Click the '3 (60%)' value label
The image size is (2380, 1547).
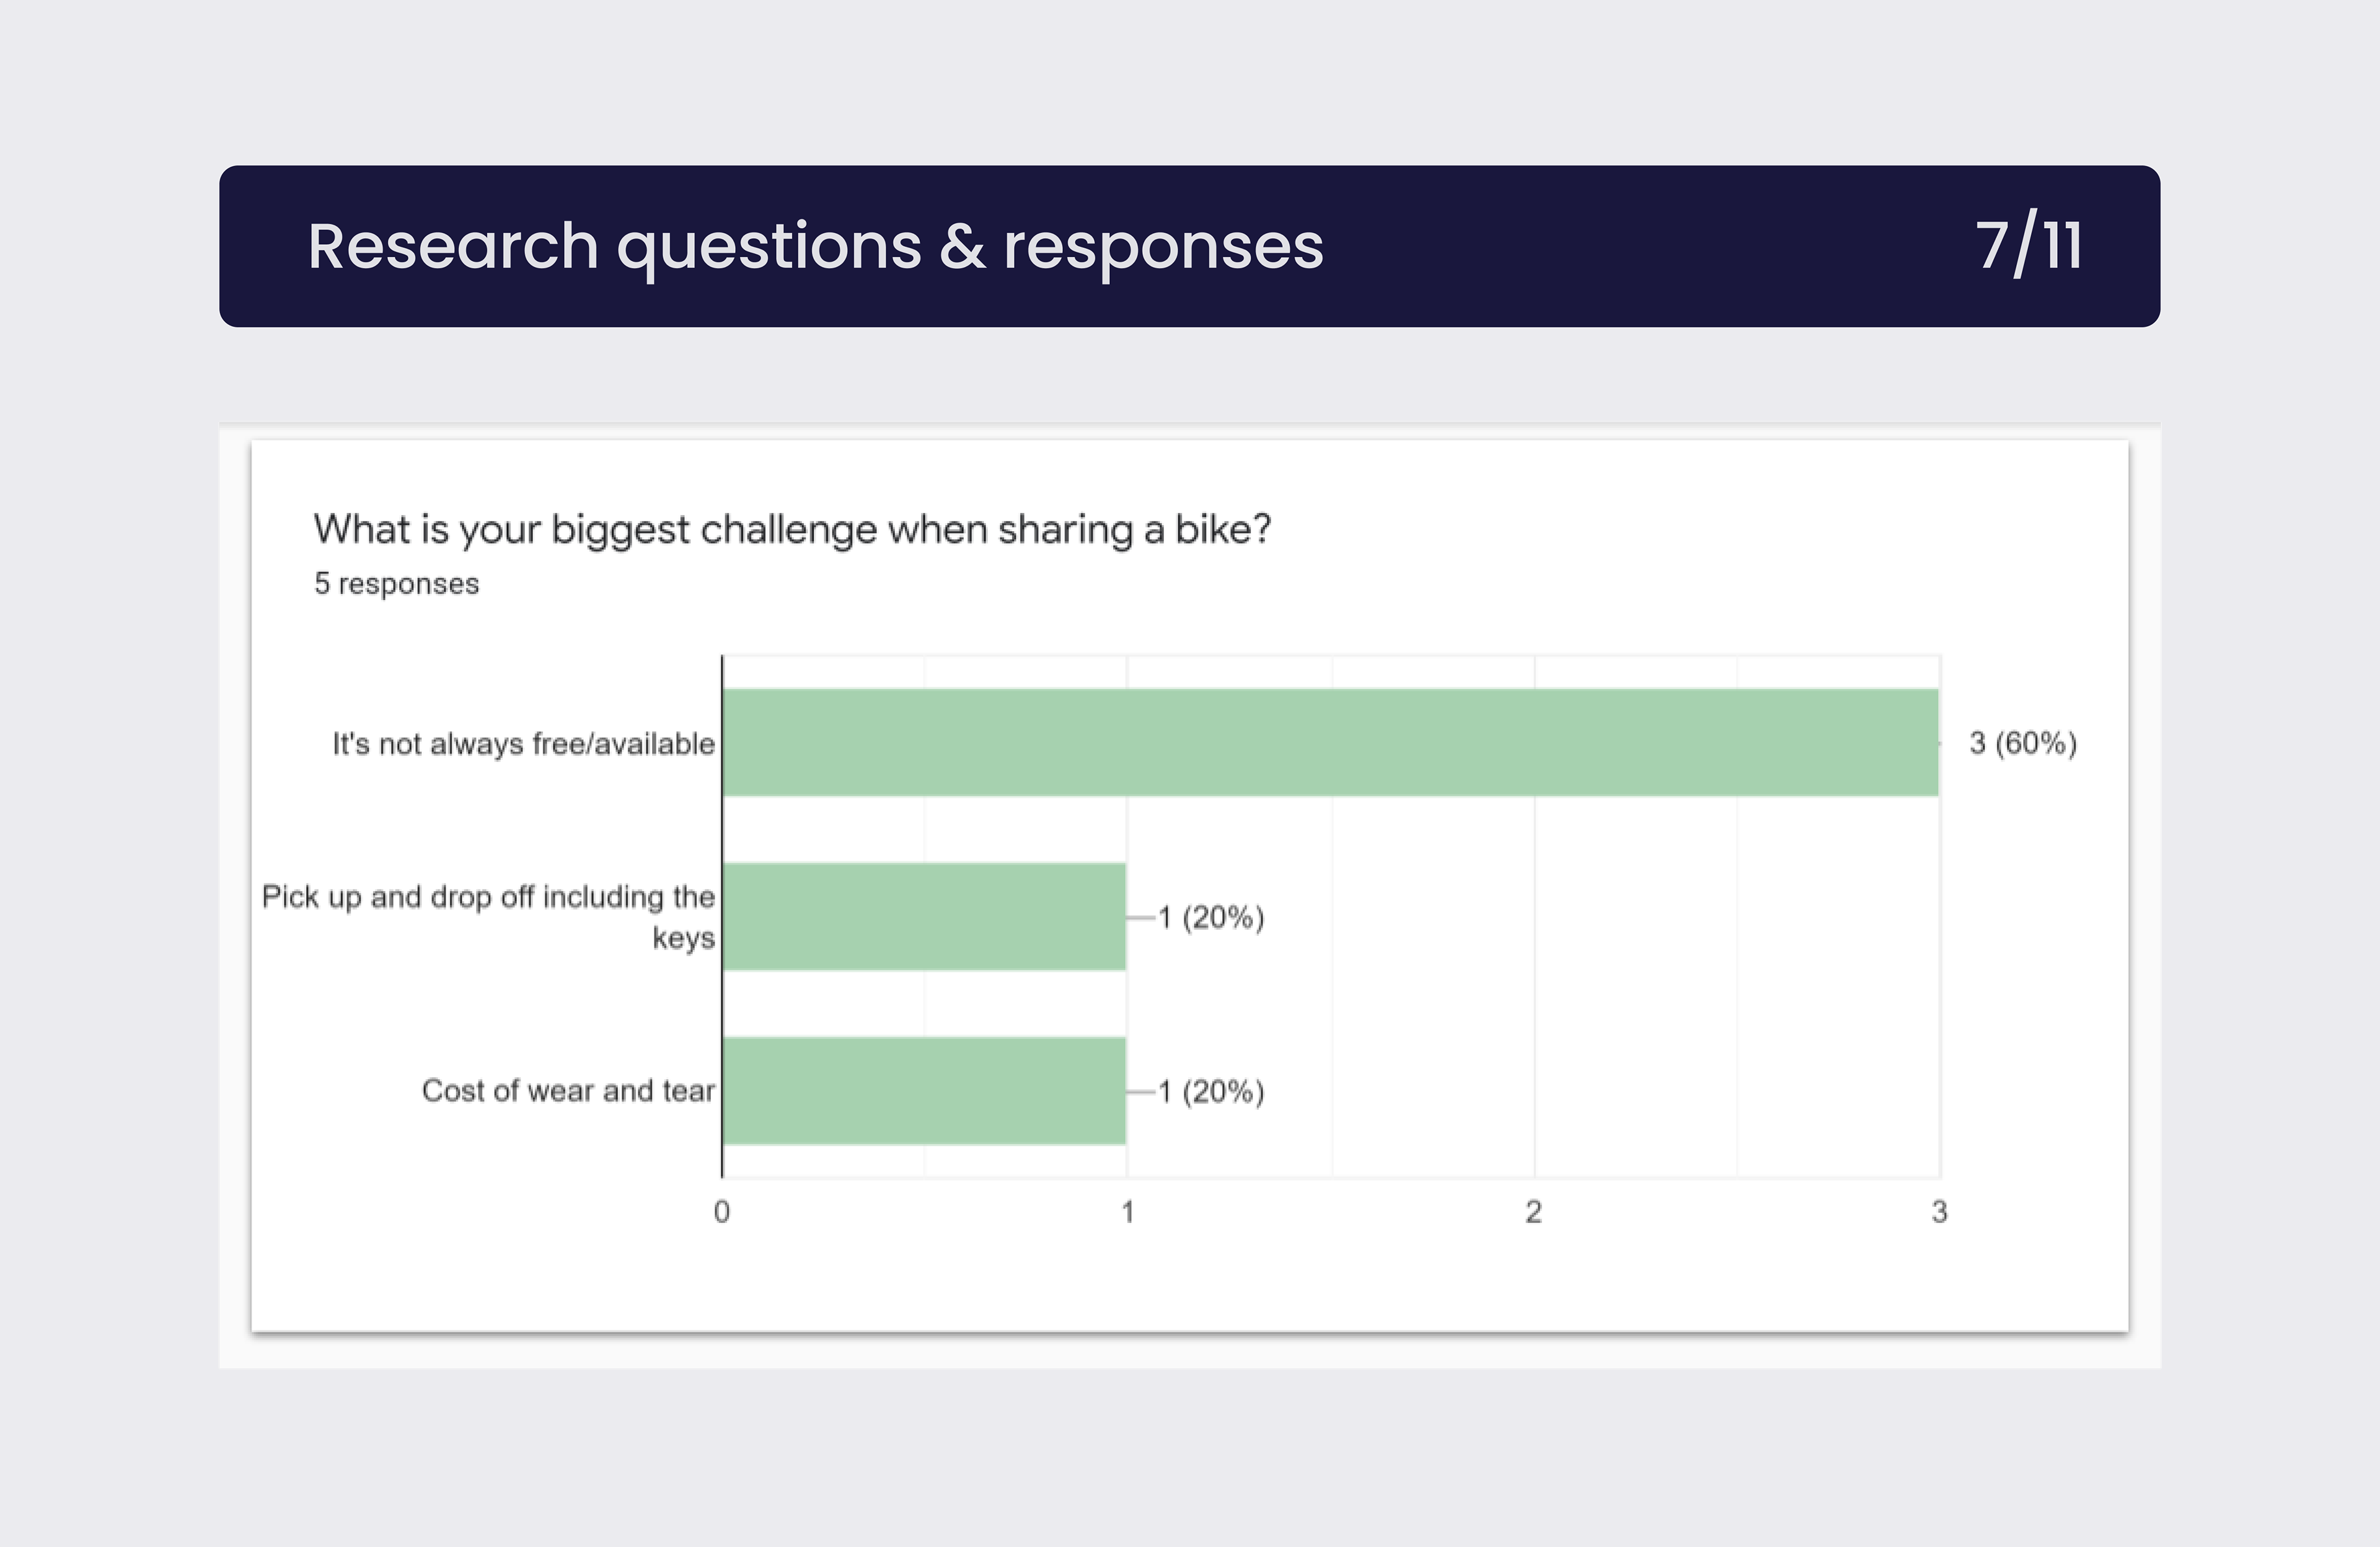click(2023, 743)
